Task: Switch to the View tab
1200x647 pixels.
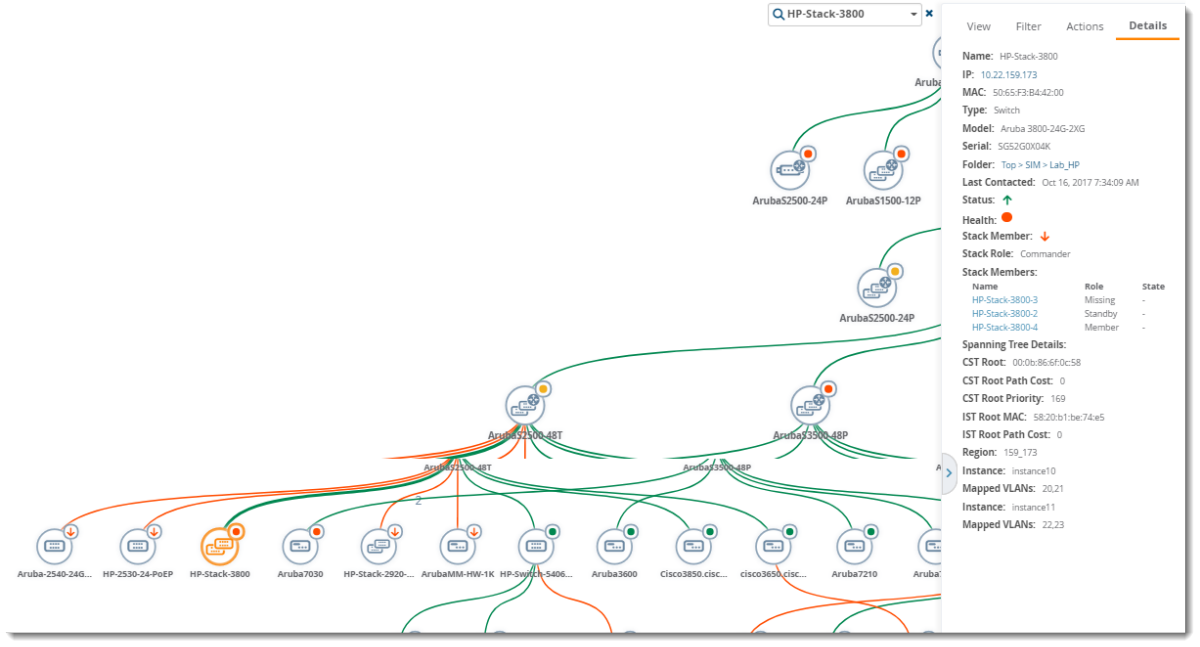Action: click(x=978, y=27)
